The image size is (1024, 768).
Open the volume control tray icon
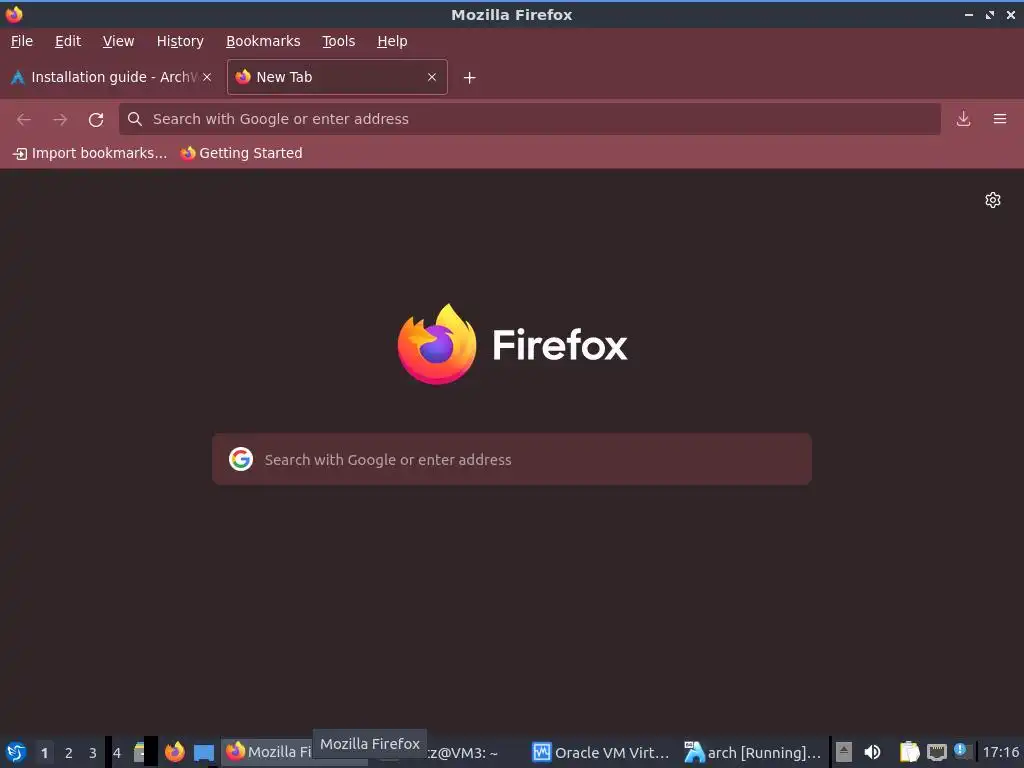click(872, 752)
